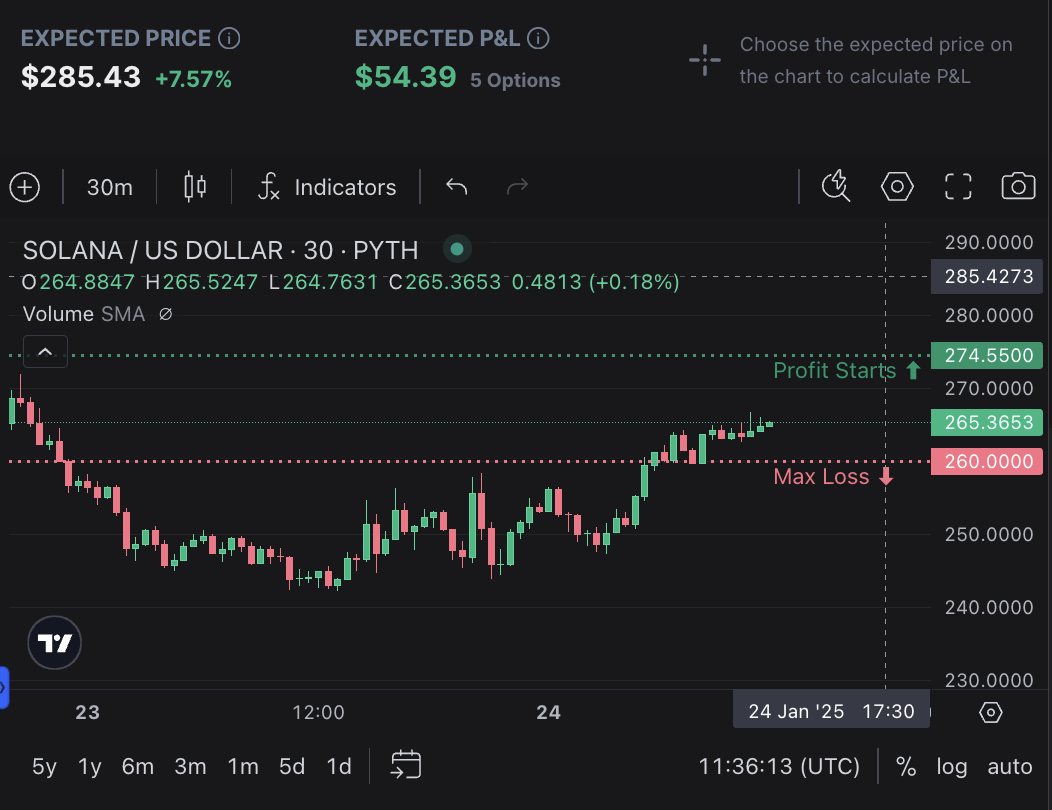Undo the last chart action
This screenshot has height=810, width=1052.
(x=457, y=187)
